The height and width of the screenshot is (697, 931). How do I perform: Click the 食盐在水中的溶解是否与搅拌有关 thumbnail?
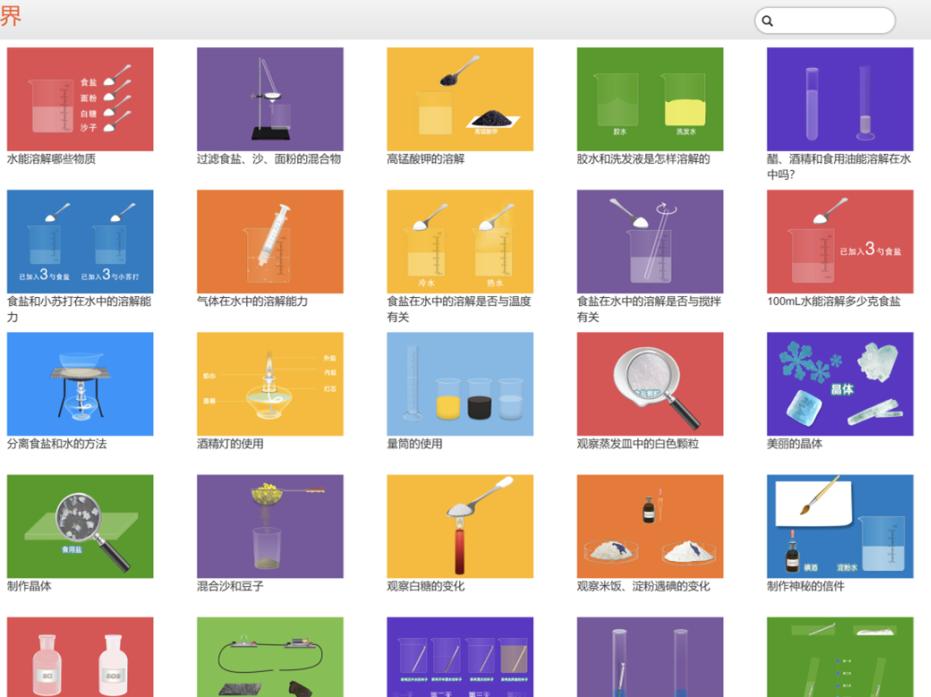[x=650, y=241]
